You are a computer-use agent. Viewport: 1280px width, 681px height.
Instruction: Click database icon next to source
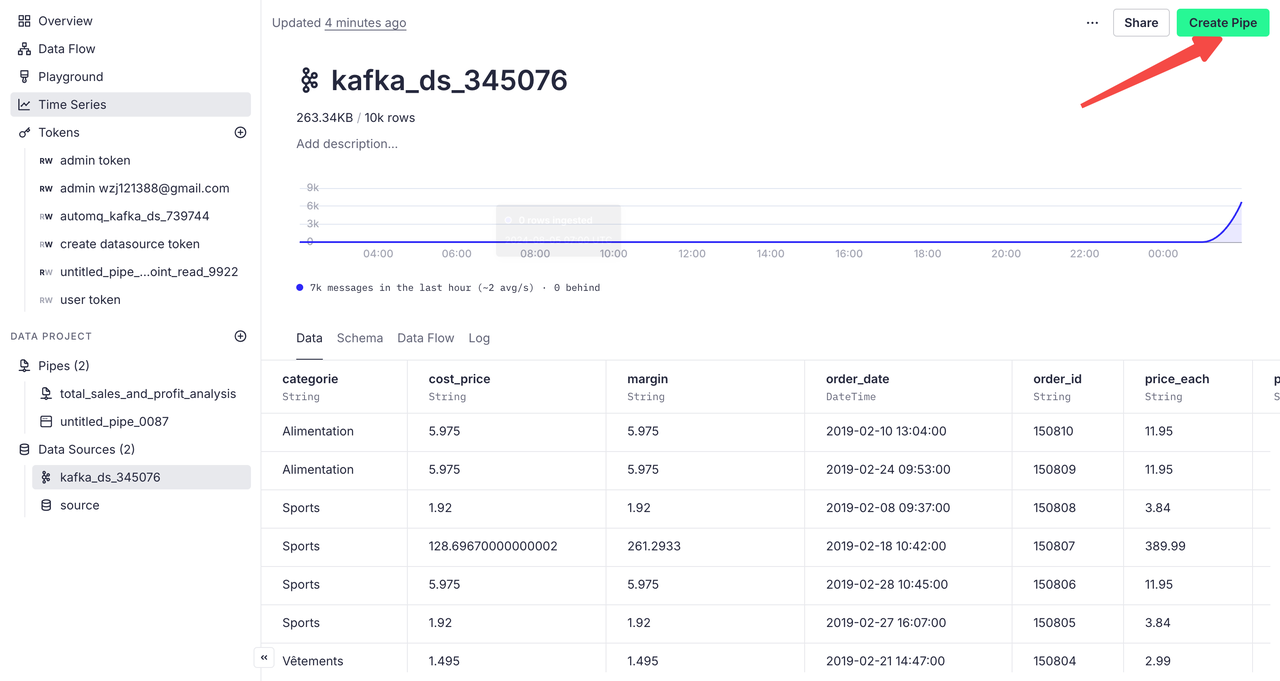[46, 505]
